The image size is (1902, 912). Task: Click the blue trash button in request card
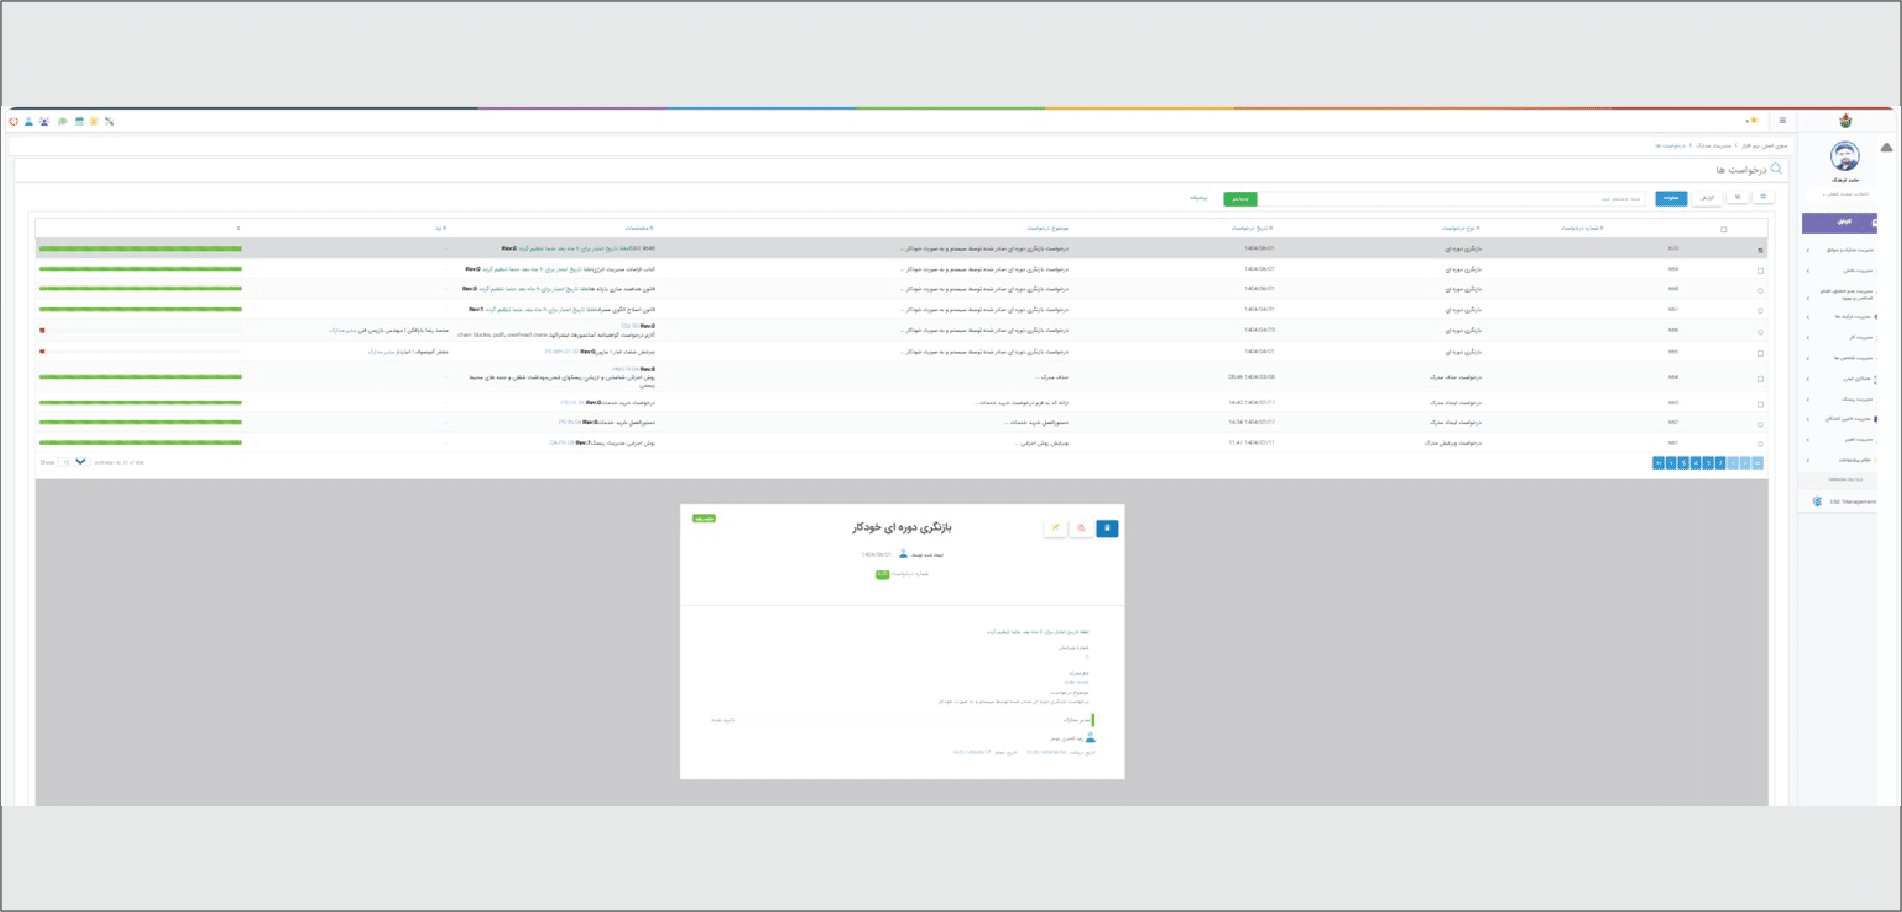(x=1107, y=528)
